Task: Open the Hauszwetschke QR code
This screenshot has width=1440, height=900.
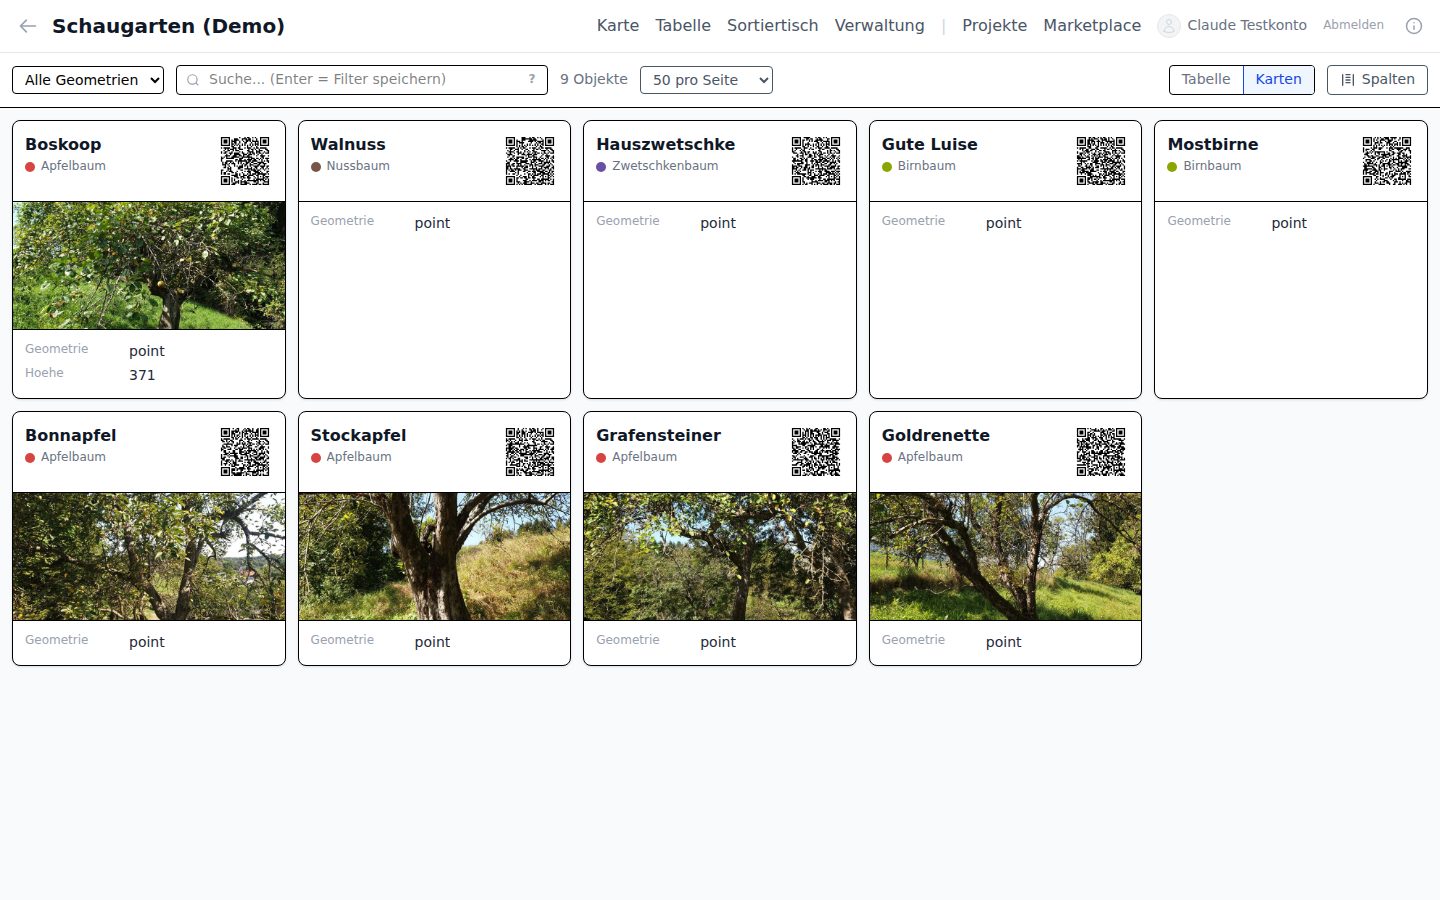Action: (x=816, y=161)
